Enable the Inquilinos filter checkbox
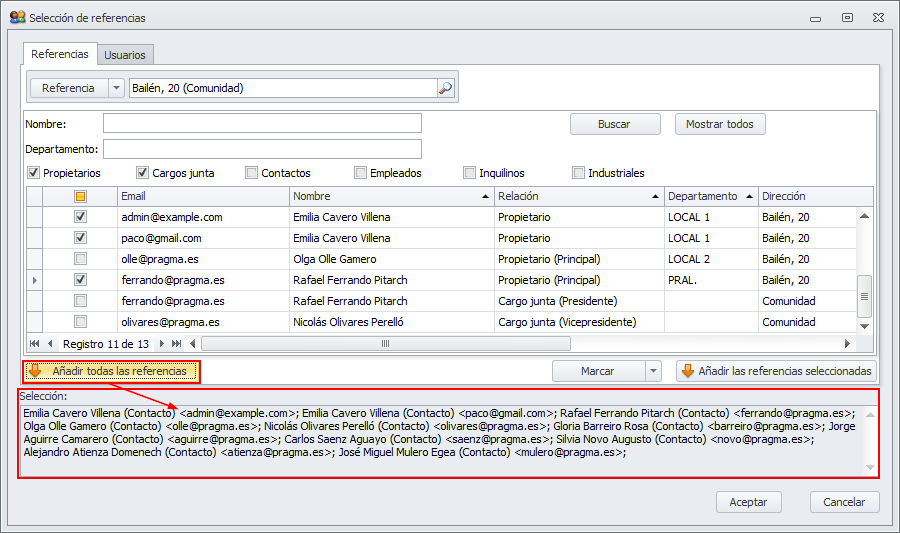The image size is (900, 533). 470,173
